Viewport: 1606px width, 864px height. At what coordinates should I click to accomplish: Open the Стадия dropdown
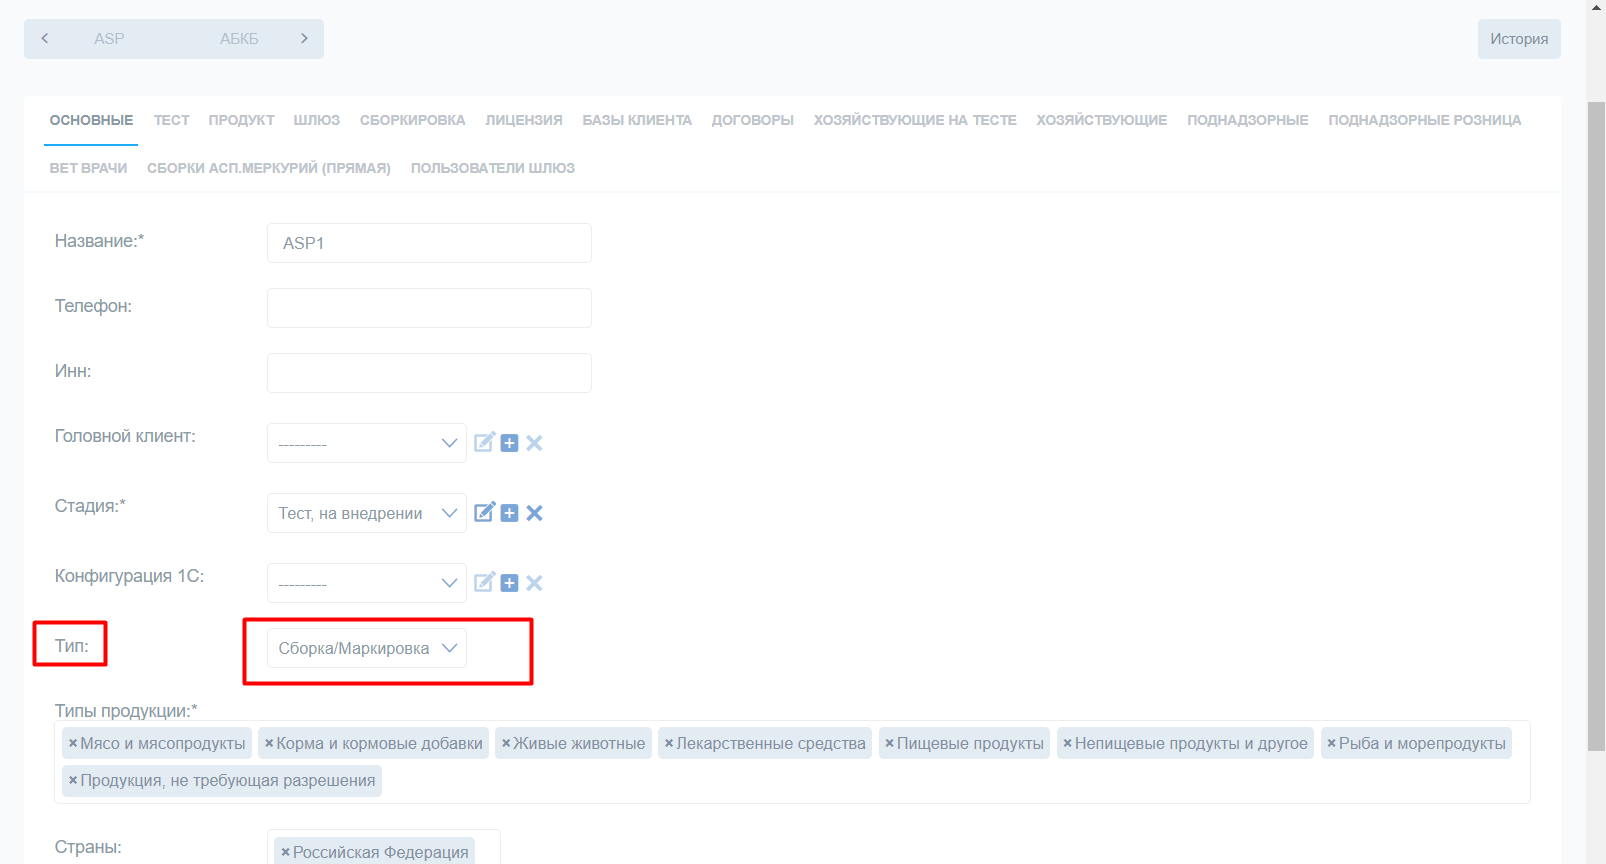(x=366, y=513)
